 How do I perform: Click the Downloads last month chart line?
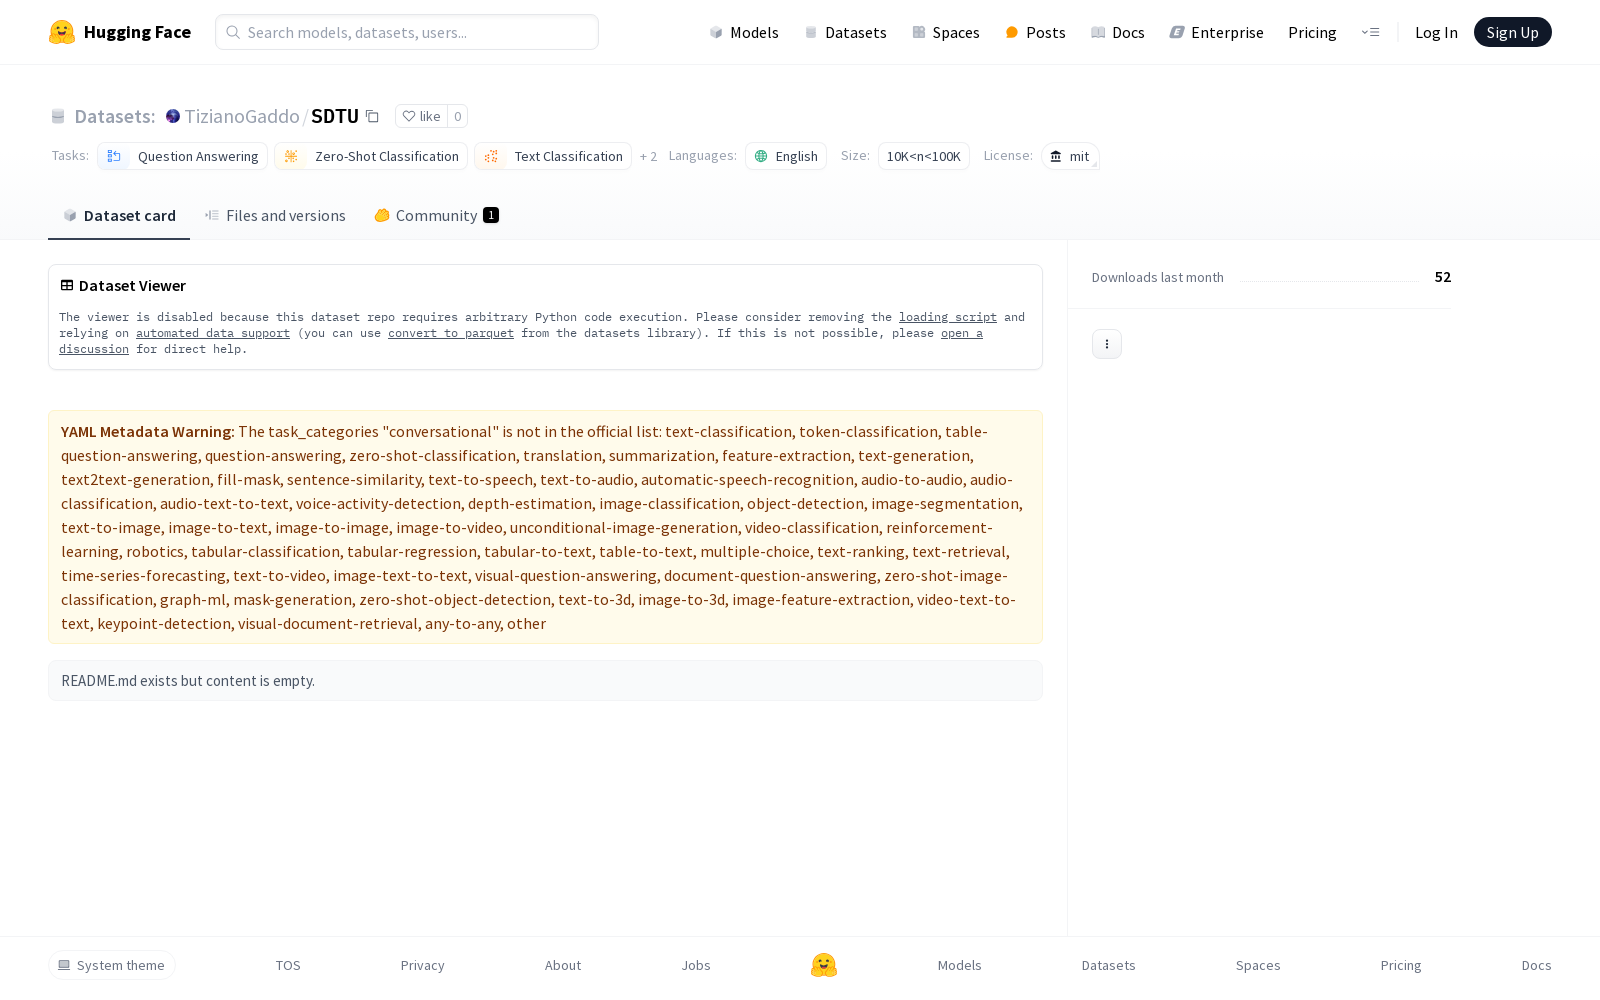click(1330, 281)
